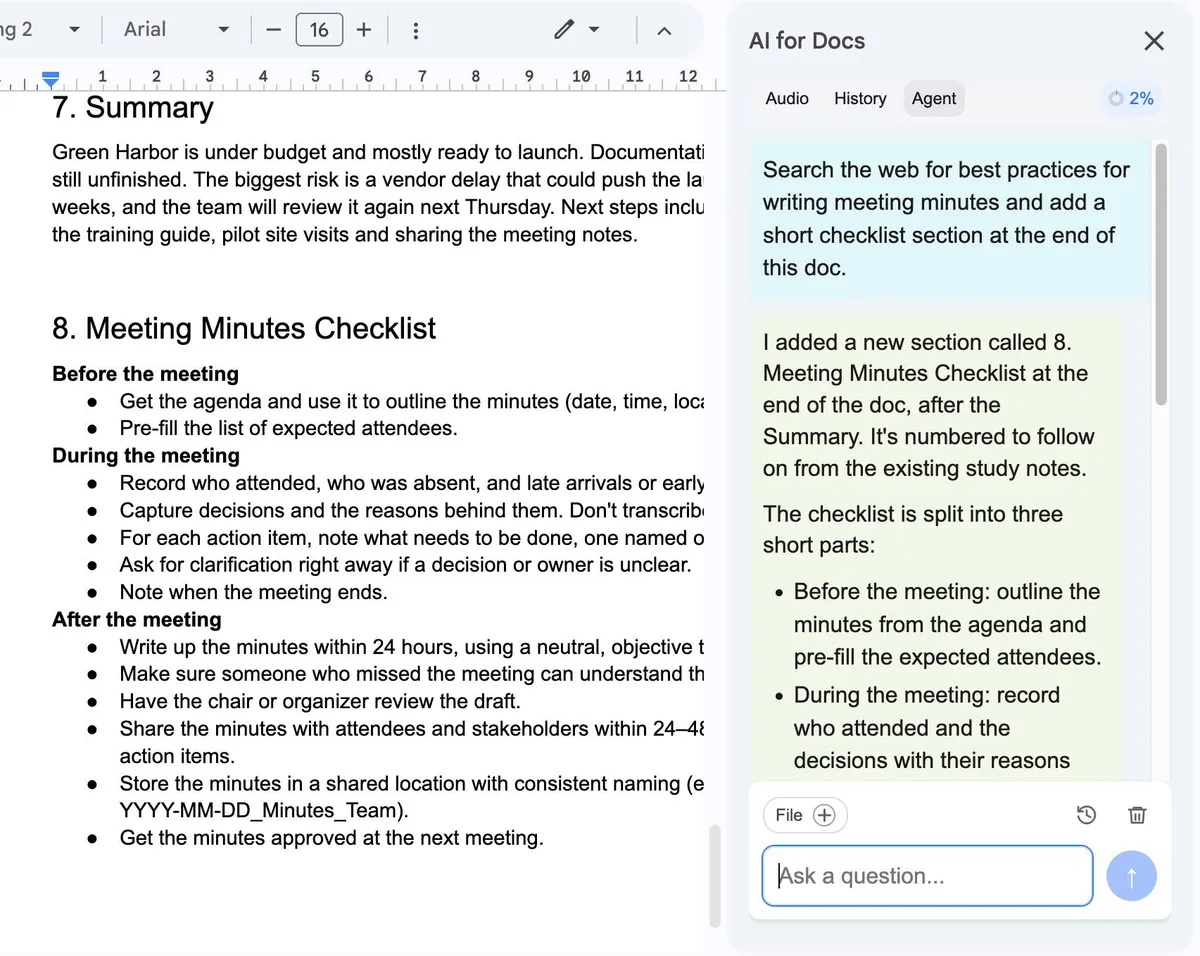This screenshot has height=956, width=1200.
Task: Click 'Have the chair or organizer review' bullet
Action: [320, 701]
